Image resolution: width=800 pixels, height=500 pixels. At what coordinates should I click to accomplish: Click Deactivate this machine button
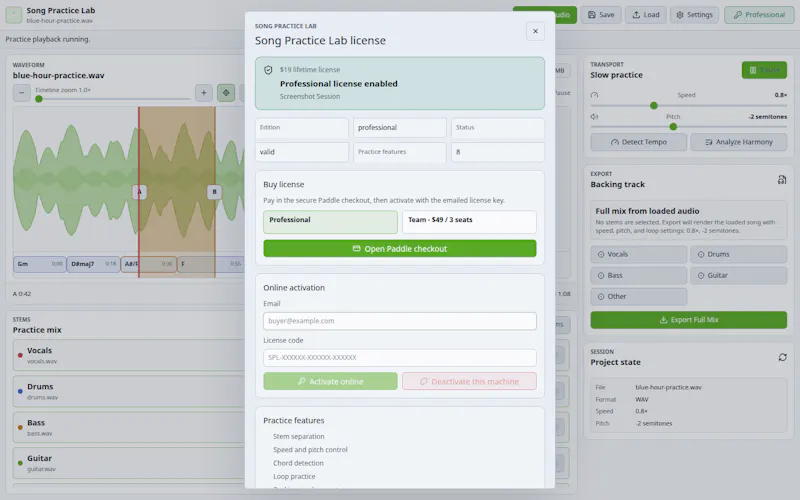click(x=469, y=381)
